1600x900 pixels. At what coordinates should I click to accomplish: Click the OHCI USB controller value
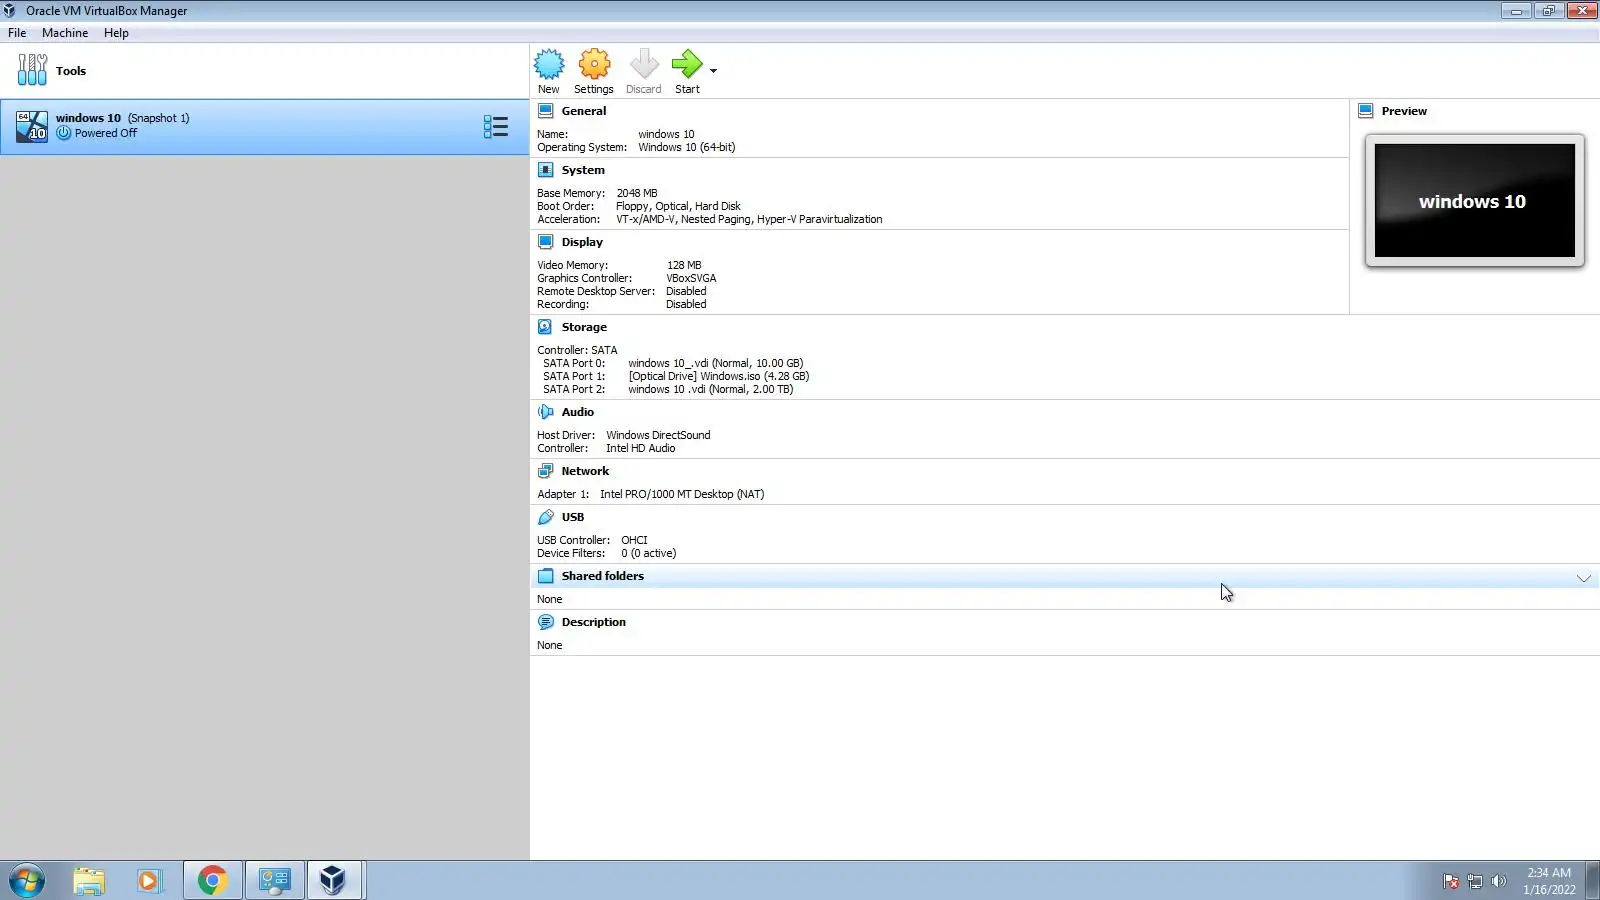click(634, 540)
